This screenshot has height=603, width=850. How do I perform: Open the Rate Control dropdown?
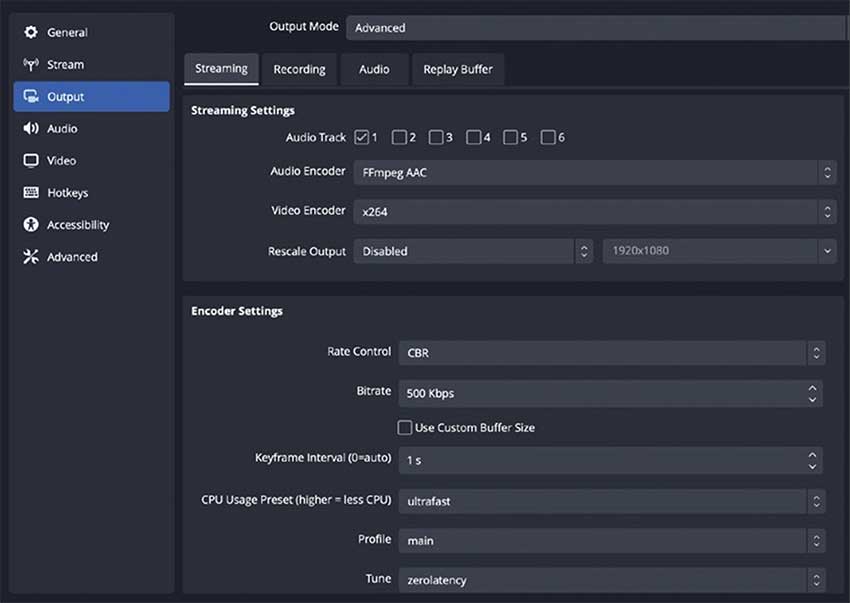click(x=610, y=352)
